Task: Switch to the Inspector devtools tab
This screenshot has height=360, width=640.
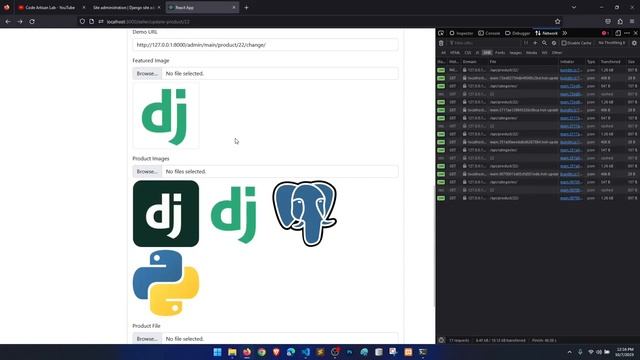Action: pos(461,33)
